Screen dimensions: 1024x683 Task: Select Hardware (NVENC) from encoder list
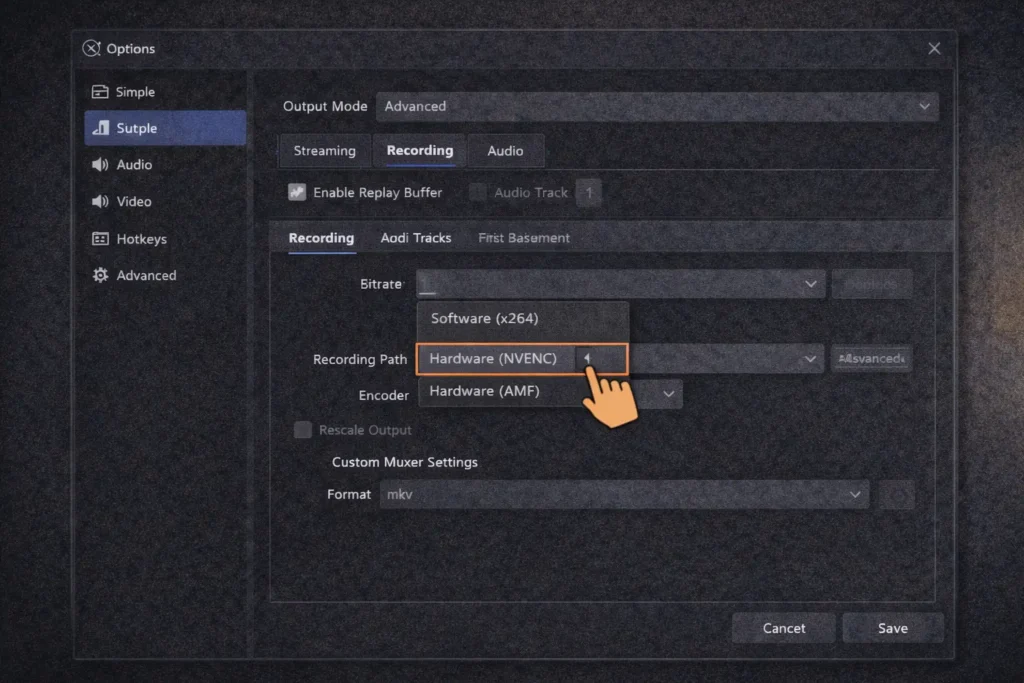[x=499, y=359]
